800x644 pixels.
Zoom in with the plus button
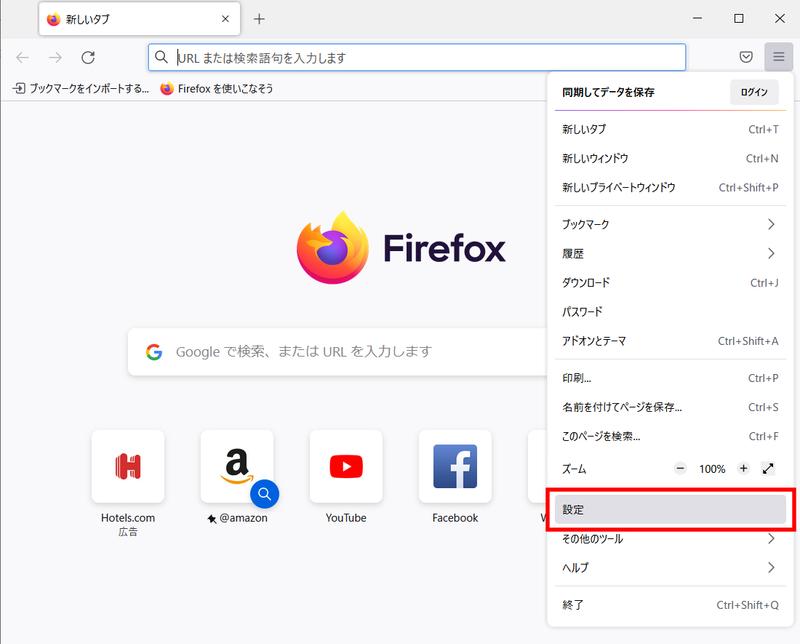[743, 468]
